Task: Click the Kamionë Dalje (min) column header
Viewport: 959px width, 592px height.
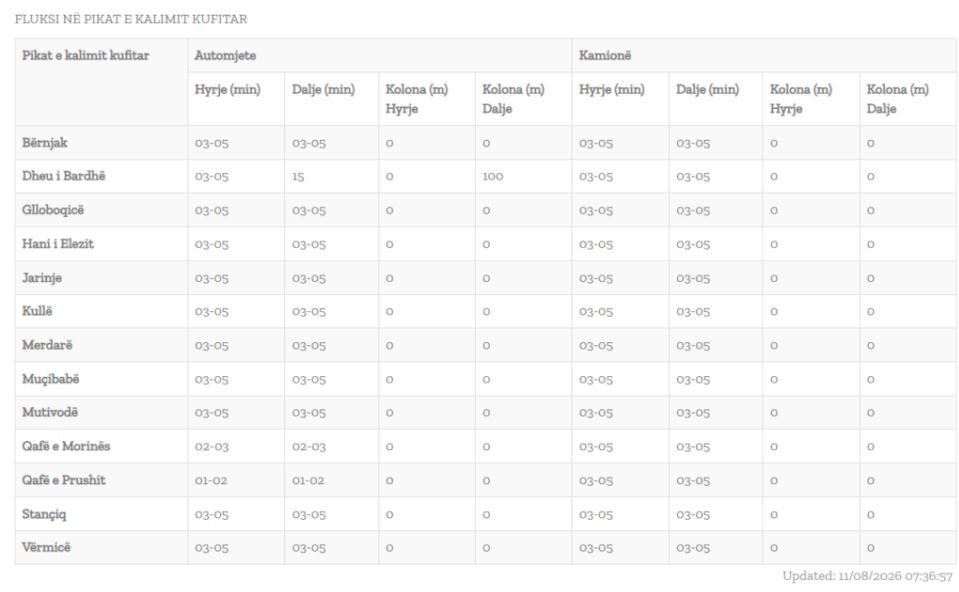Action: point(708,90)
